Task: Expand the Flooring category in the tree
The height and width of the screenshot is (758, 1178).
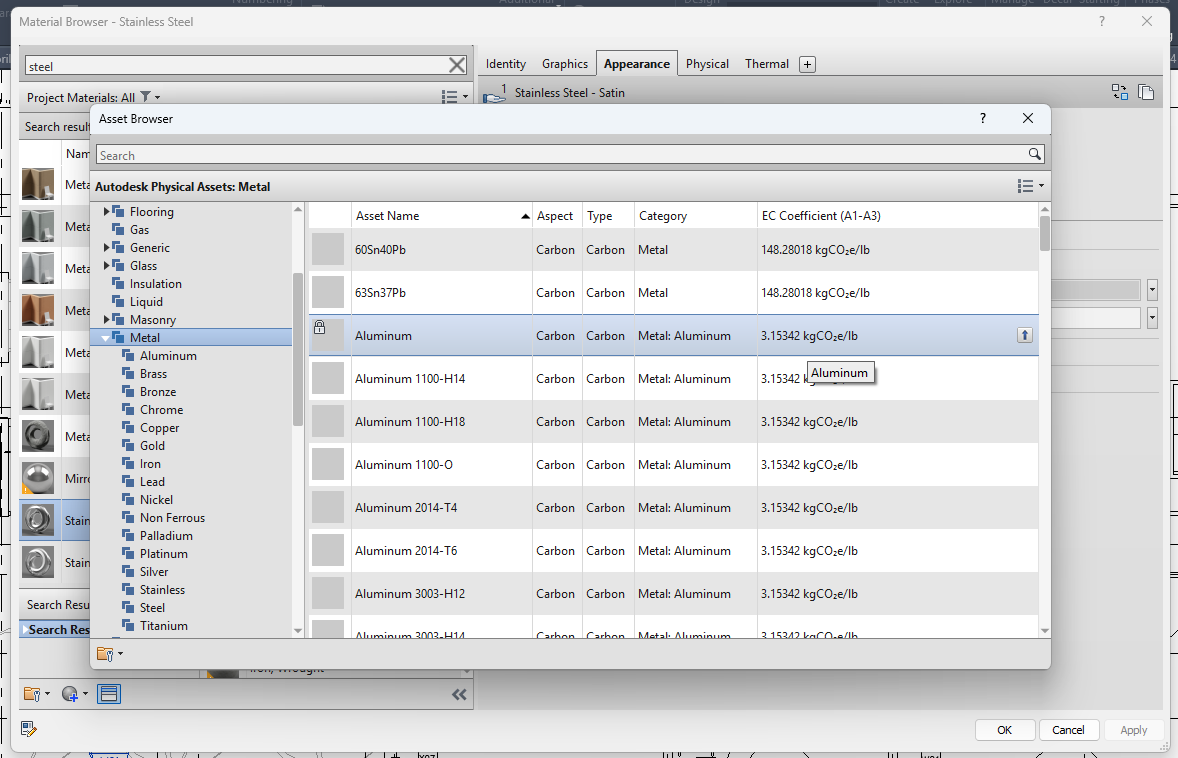Action: click(x=106, y=211)
